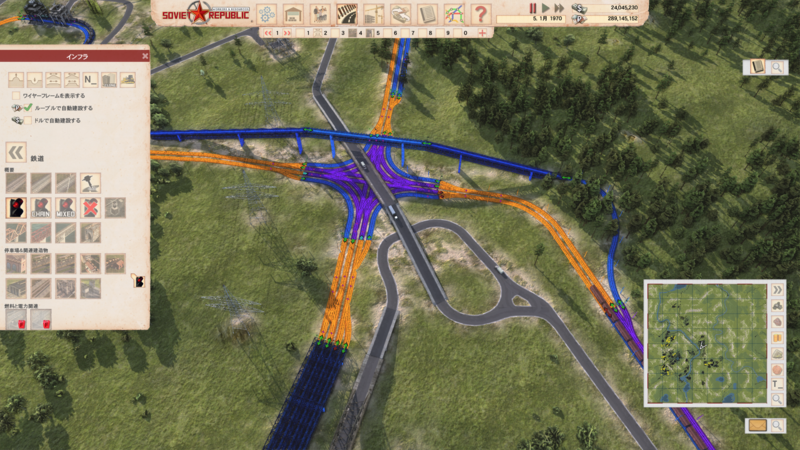Image resolution: width=800 pixels, height=450 pixels.
Task: Pause the game simulation
Action: tap(532, 7)
